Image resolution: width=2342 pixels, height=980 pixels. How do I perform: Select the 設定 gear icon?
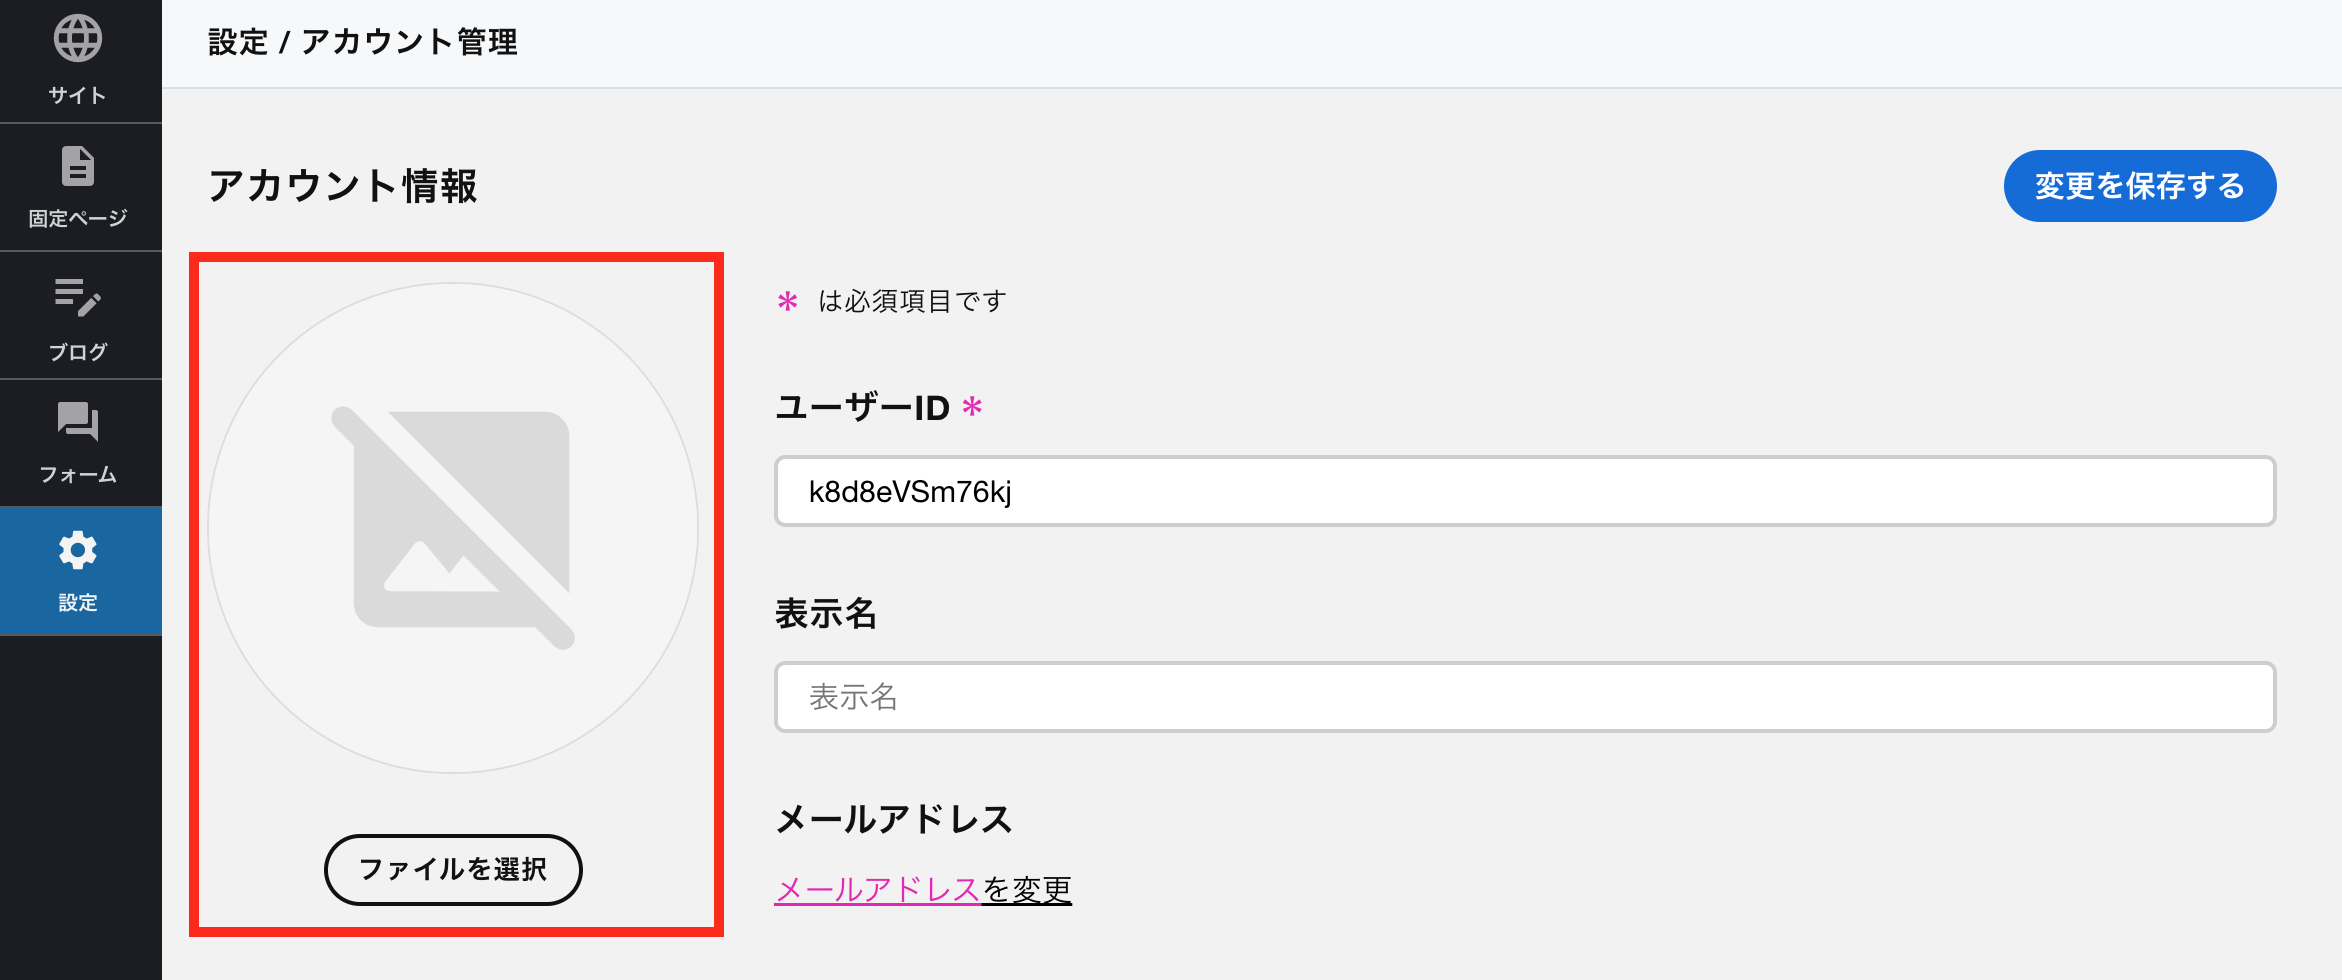(x=78, y=550)
